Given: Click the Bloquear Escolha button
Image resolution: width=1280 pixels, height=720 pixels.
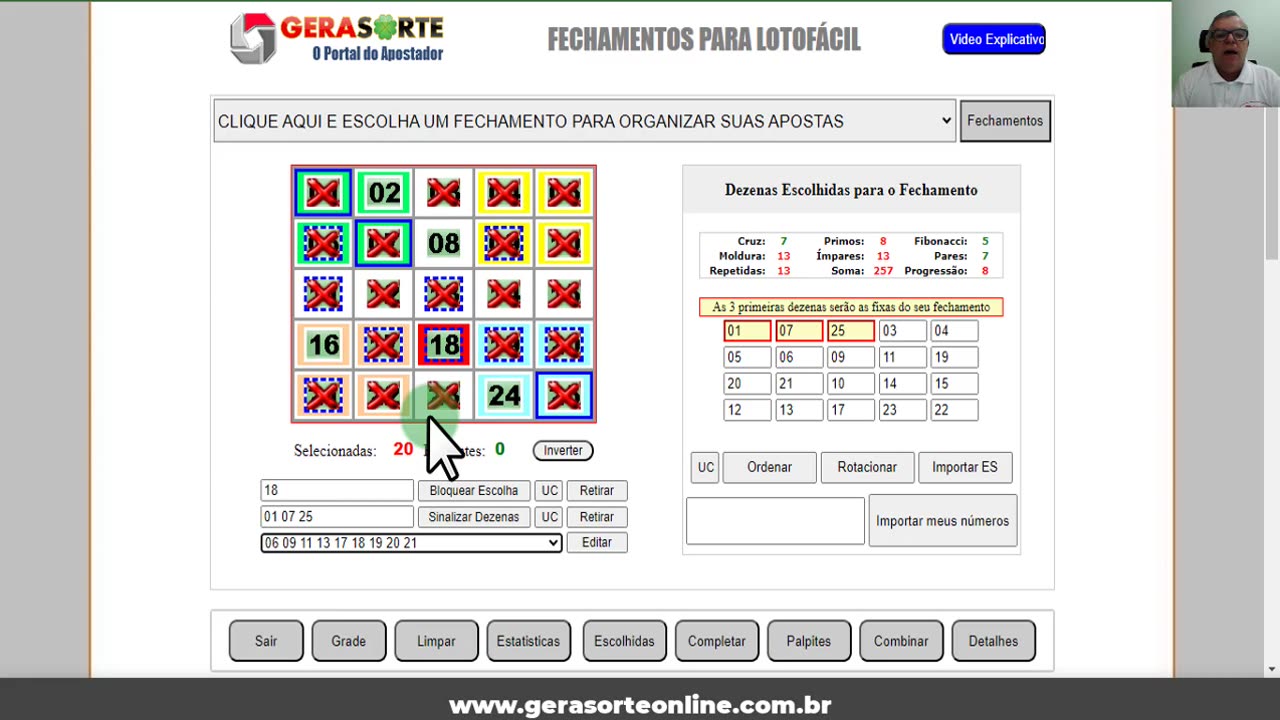Looking at the screenshot, I should click(474, 490).
